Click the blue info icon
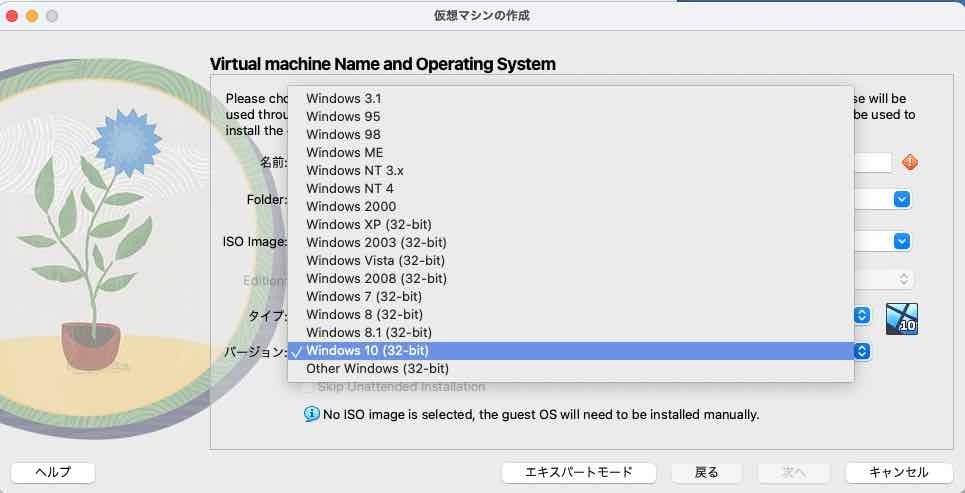The height and width of the screenshot is (493, 965). pyautogui.click(x=311, y=414)
